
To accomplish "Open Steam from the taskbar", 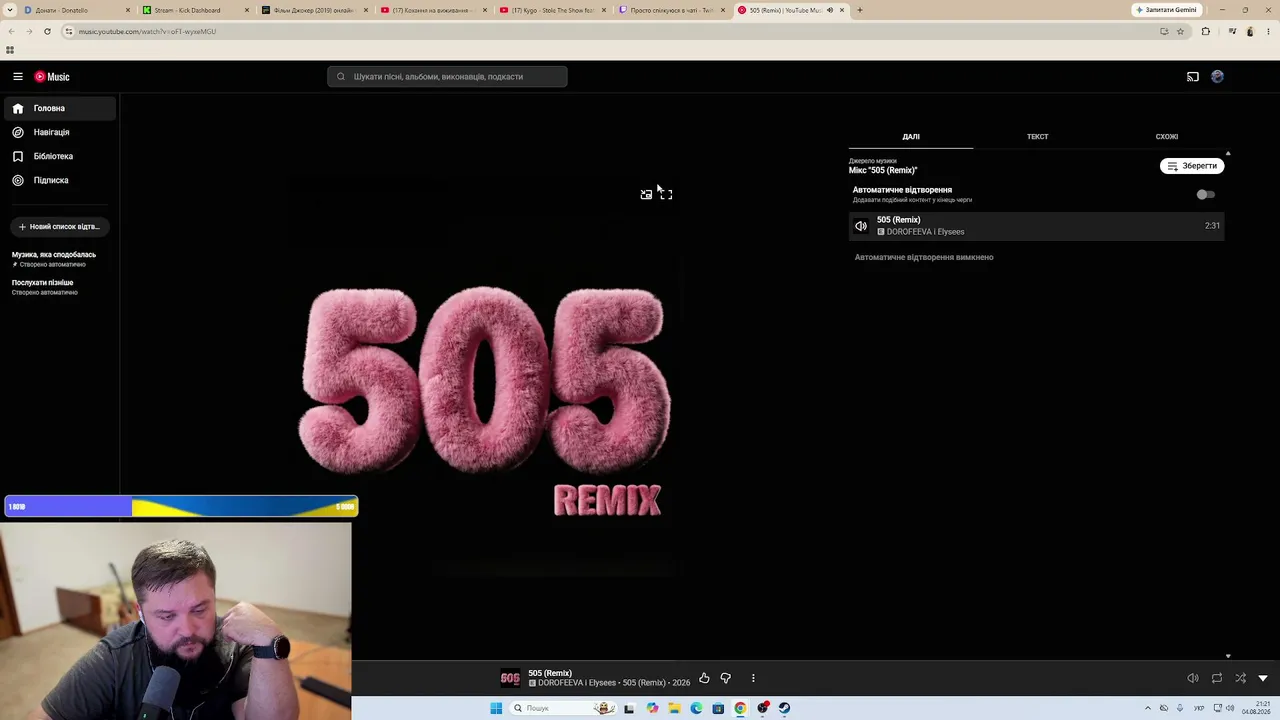I will (x=784, y=708).
